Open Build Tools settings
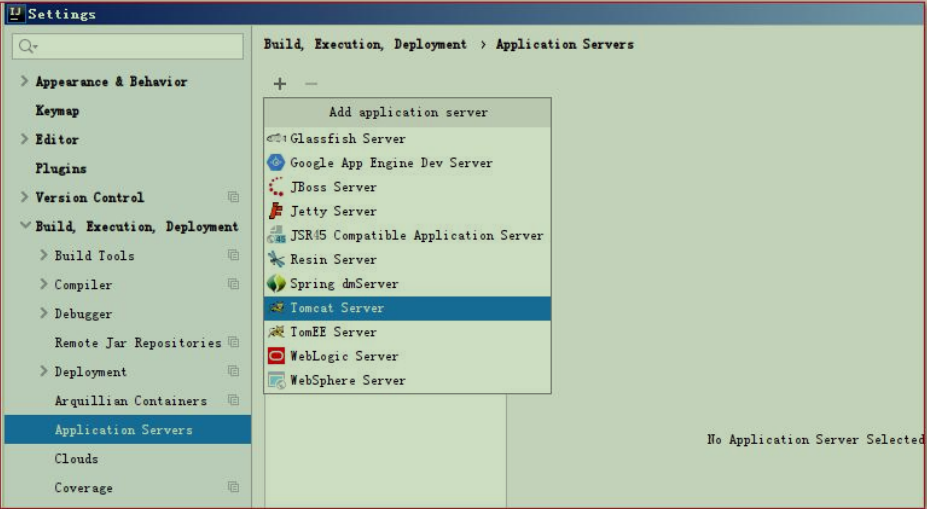927x509 pixels. (95, 255)
